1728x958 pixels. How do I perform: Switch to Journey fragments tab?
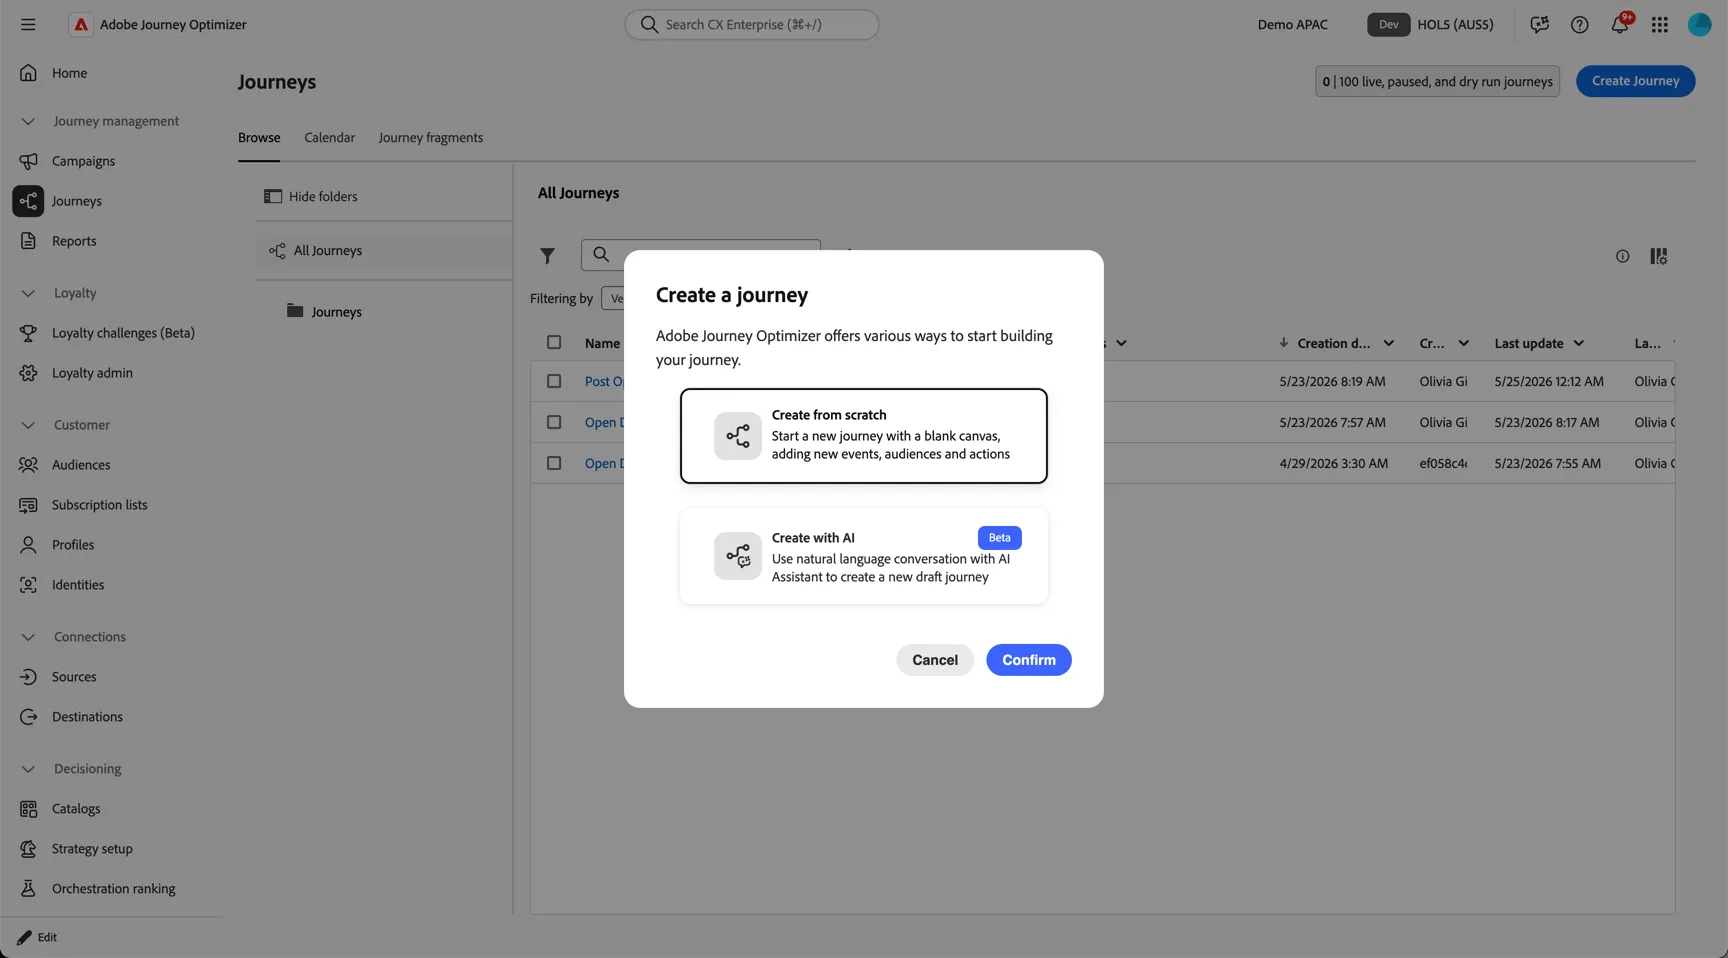(x=430, y=138)
